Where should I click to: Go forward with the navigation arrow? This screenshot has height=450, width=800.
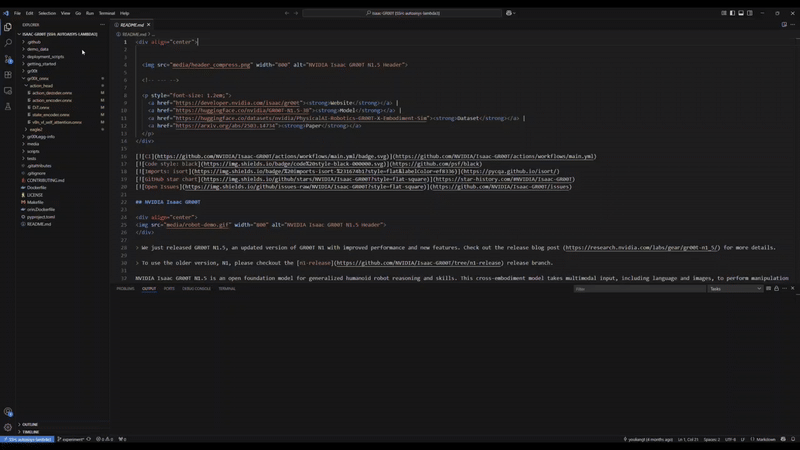click(x=296, y=13)
